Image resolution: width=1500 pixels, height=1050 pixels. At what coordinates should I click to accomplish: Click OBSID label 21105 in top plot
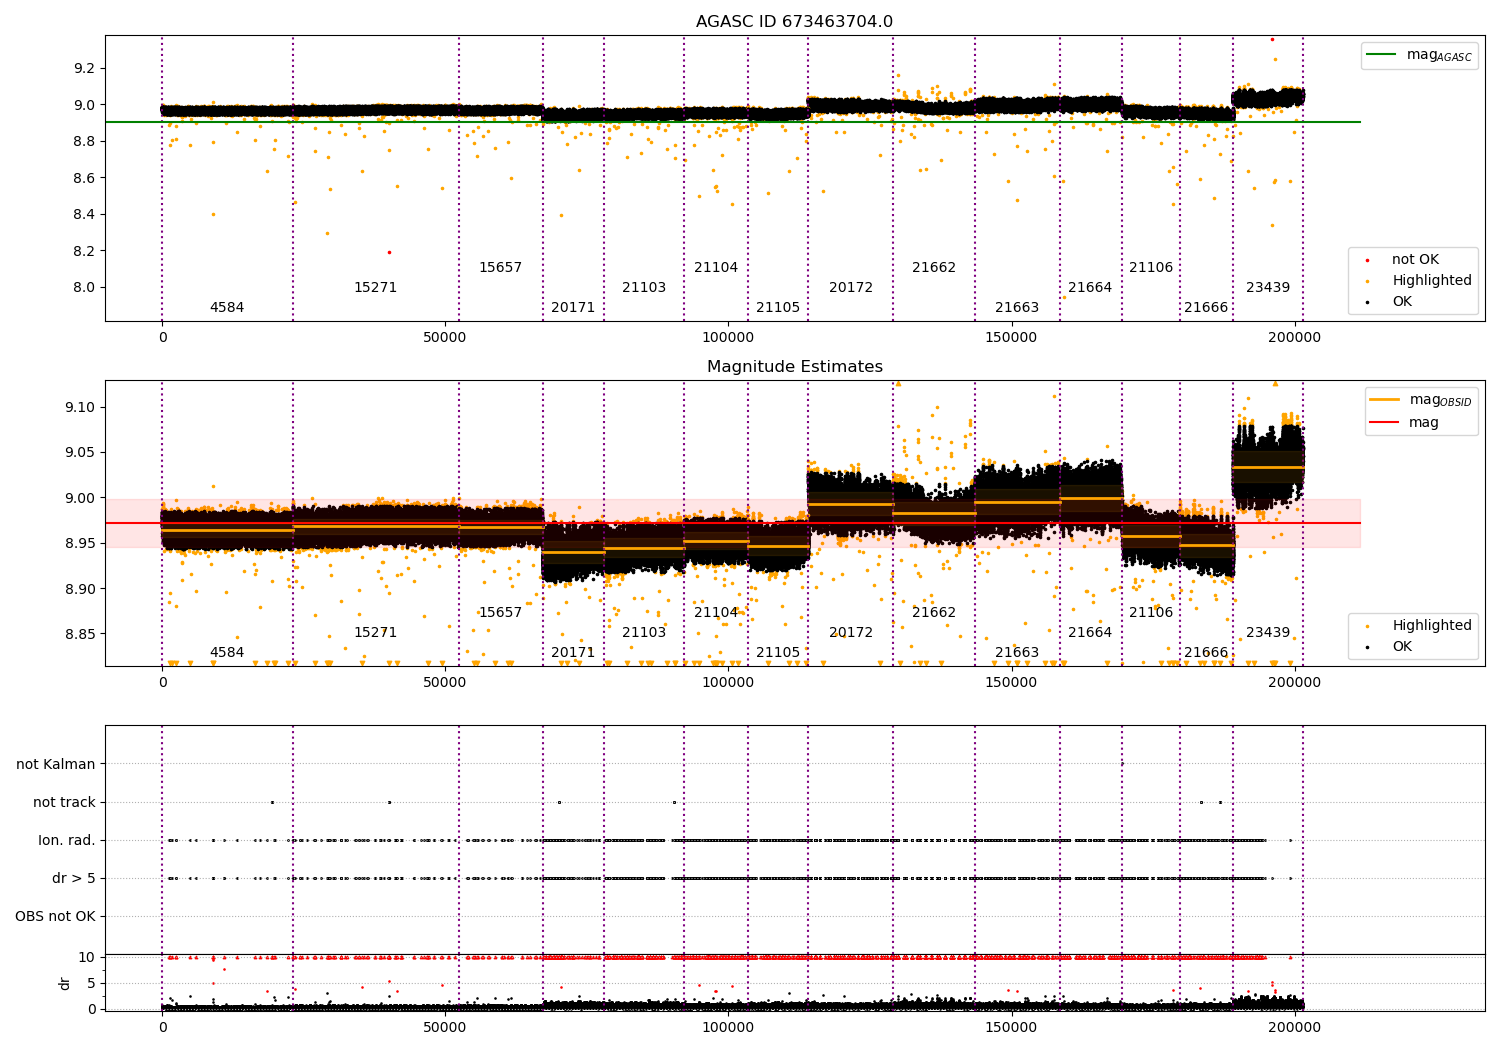778,308
